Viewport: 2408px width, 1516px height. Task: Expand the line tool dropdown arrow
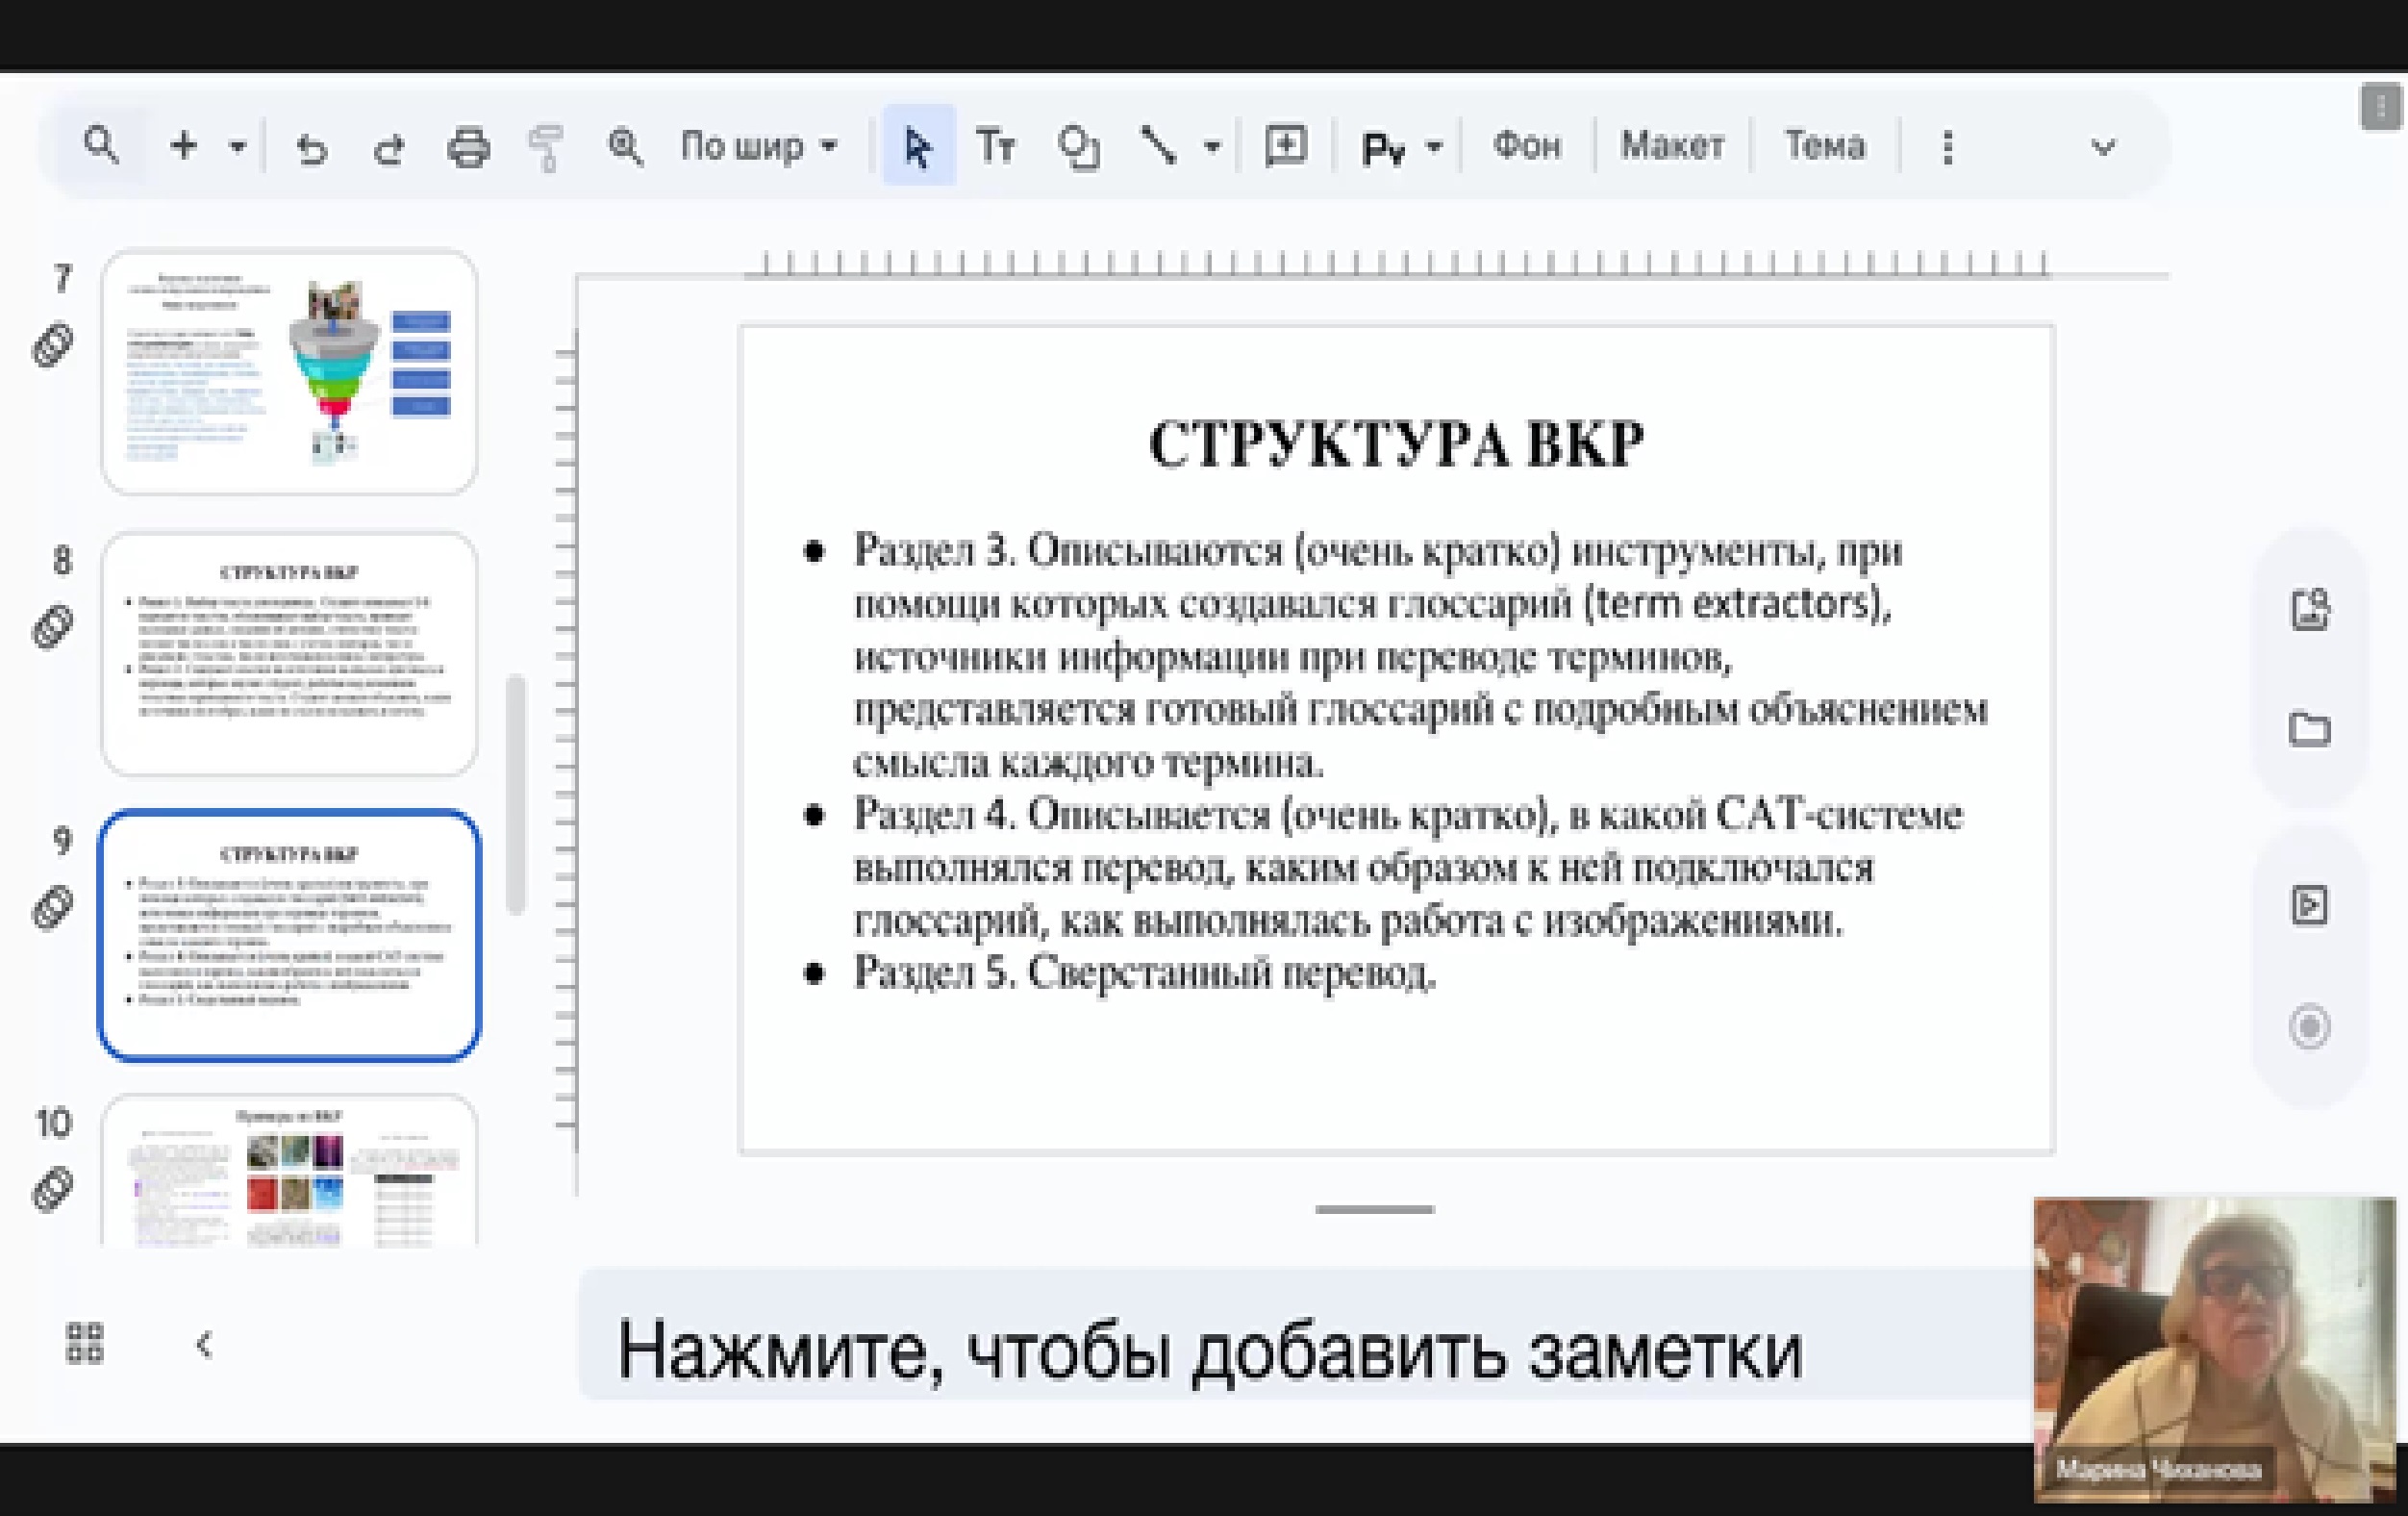[1212, 147]
